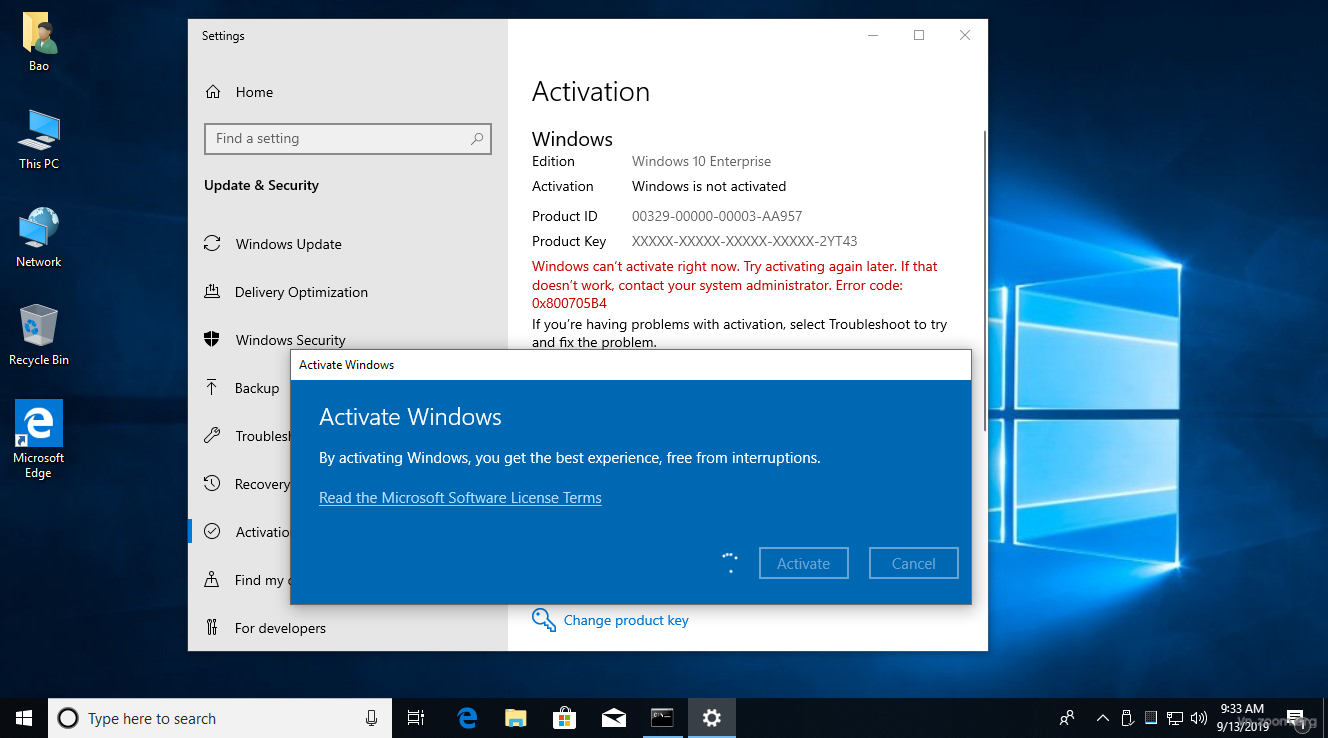Select Windows Security in sidebar
Image resolution: width=1328 pixels, height=738 pixels.
290,340
